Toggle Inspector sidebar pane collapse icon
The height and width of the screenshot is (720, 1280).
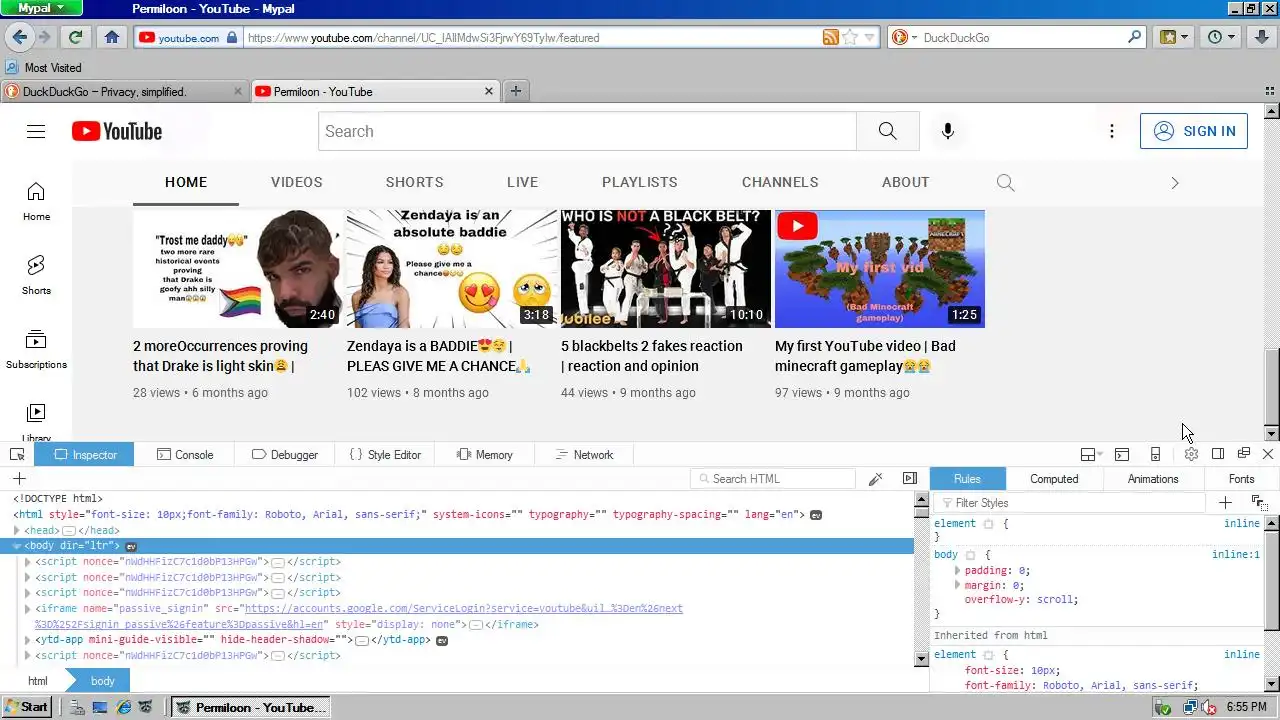(910, 479)
